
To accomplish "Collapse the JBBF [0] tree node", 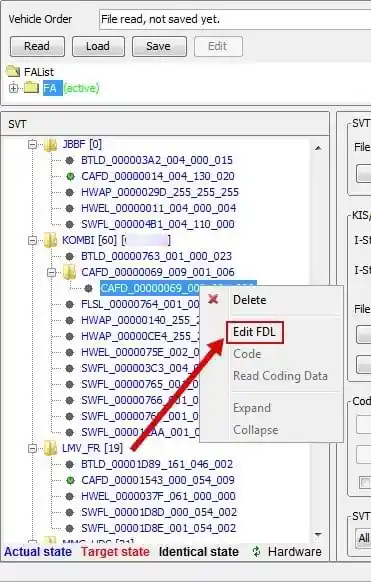I will pos(33,144).
